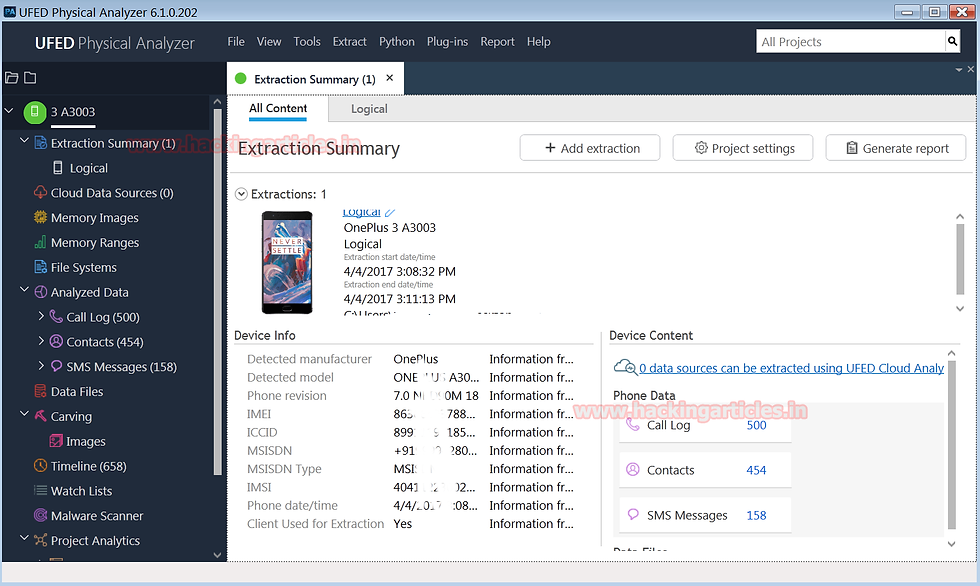Click the Call Log 500 count link
The height and width of the screenshot is (586, 980).
click(756, 425)
